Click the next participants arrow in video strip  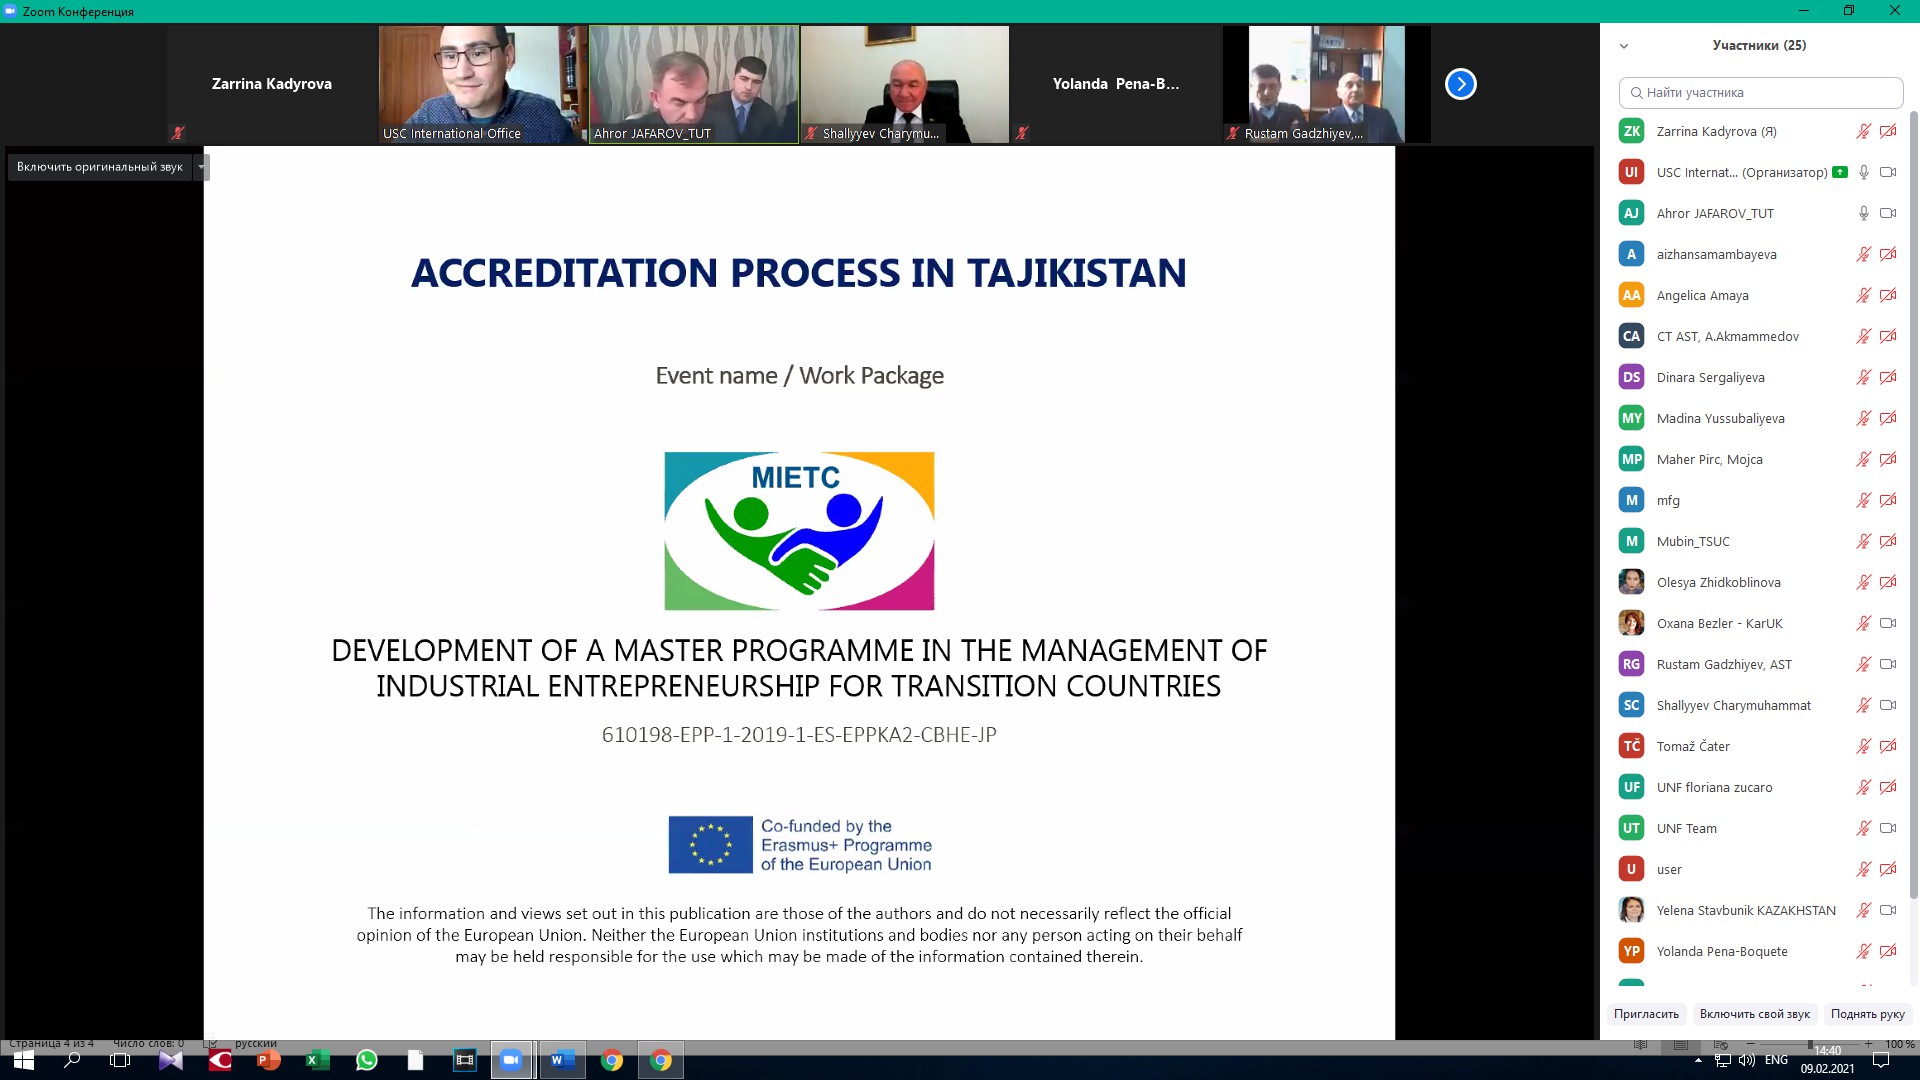point(1460,84)
